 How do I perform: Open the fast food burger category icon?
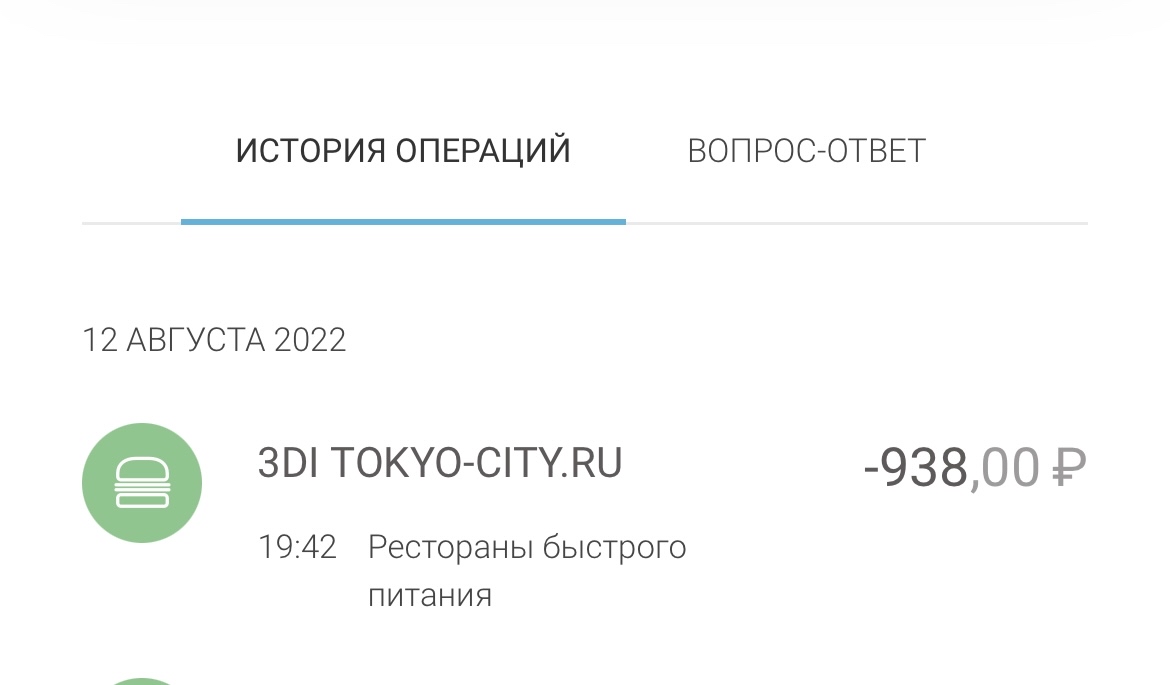click(x=142, y=483)
